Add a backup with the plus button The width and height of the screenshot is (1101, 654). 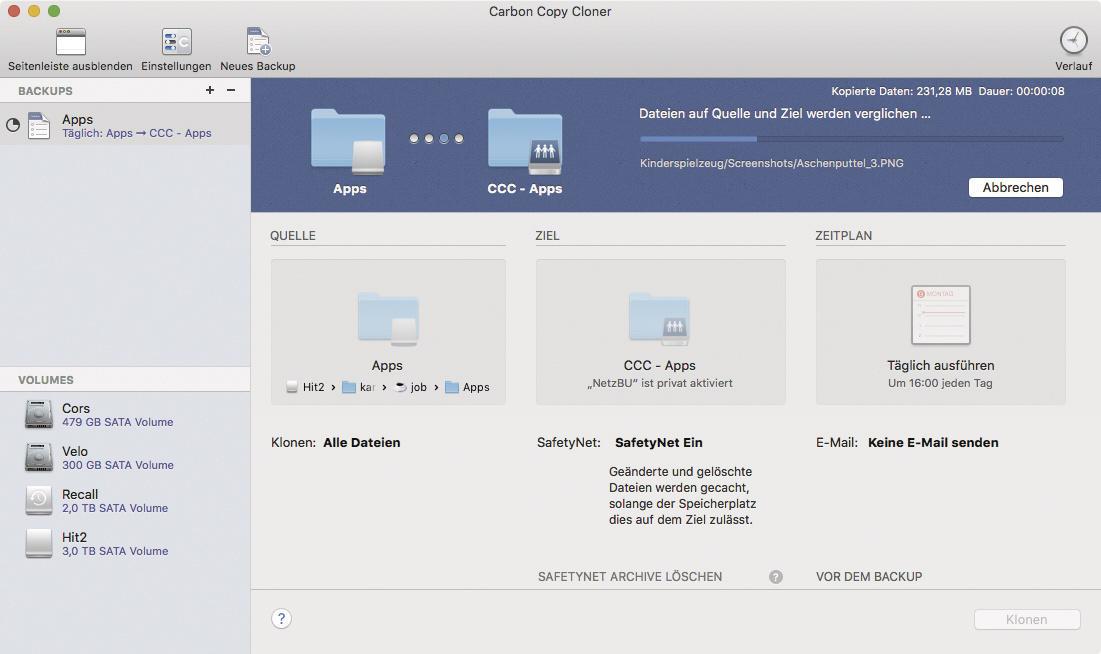pos(209,90)
